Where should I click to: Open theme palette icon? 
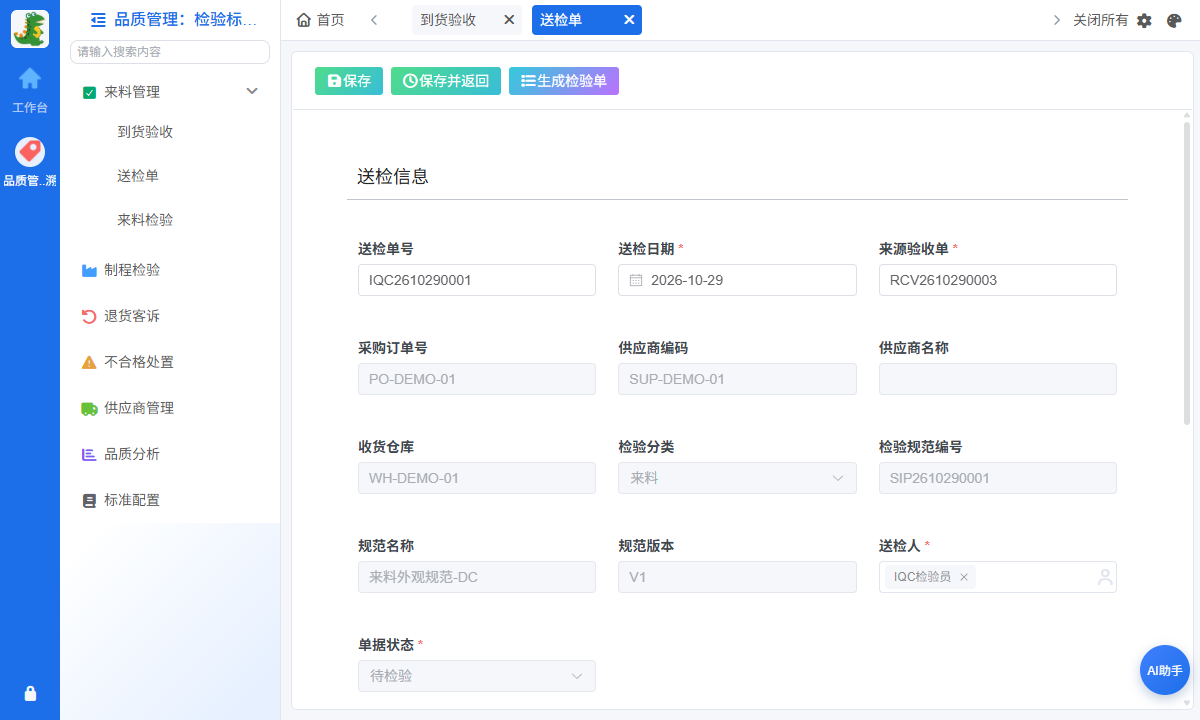click(1175, 20)
